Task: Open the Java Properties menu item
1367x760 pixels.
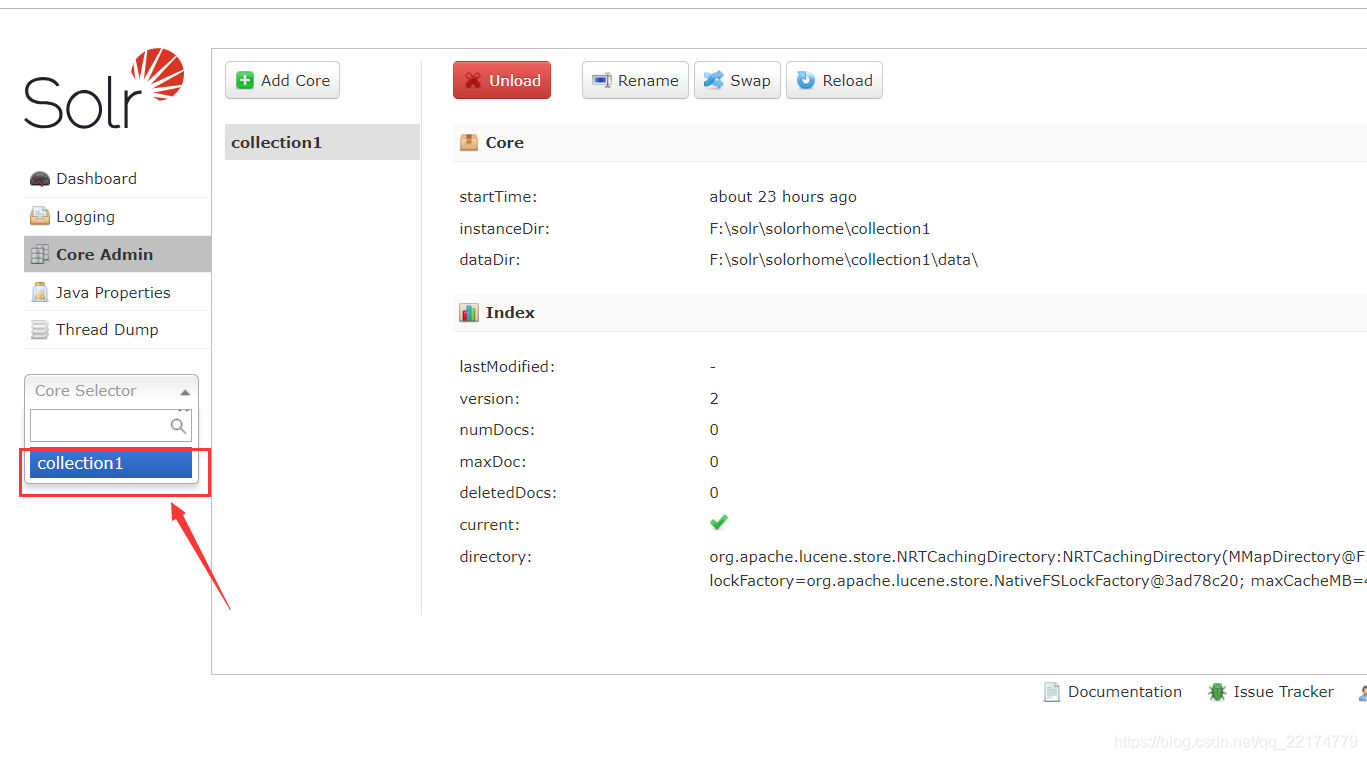Action: pyautogui.click(x=117, y=292)
